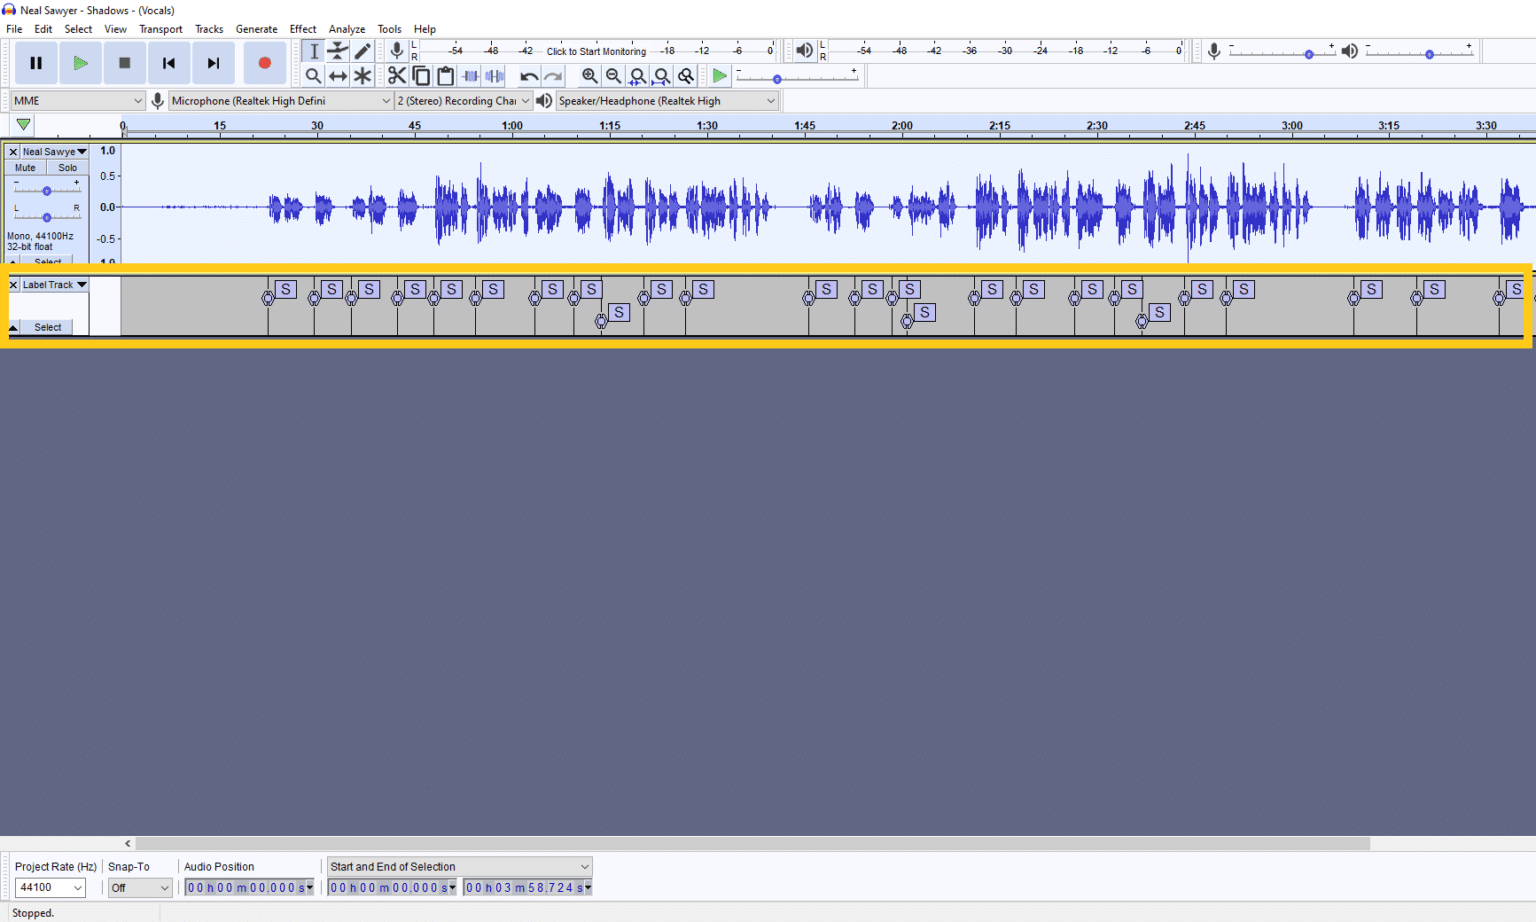Screen dimensions: 1536x922
Task: Open the Tracks menu
Action: 209,28
